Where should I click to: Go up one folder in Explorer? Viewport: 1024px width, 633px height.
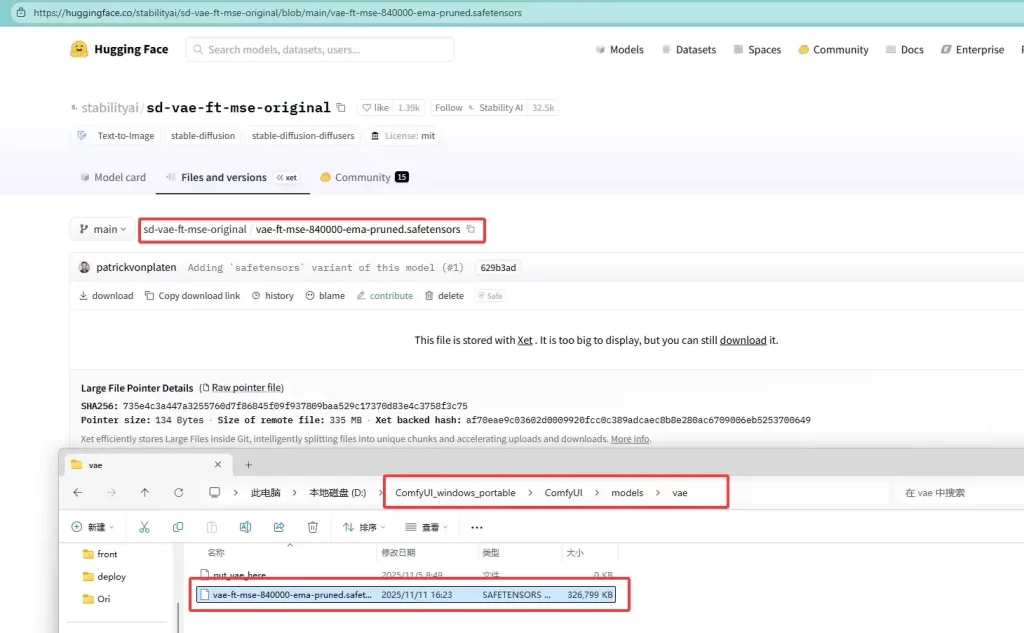(x=145, y=493)
